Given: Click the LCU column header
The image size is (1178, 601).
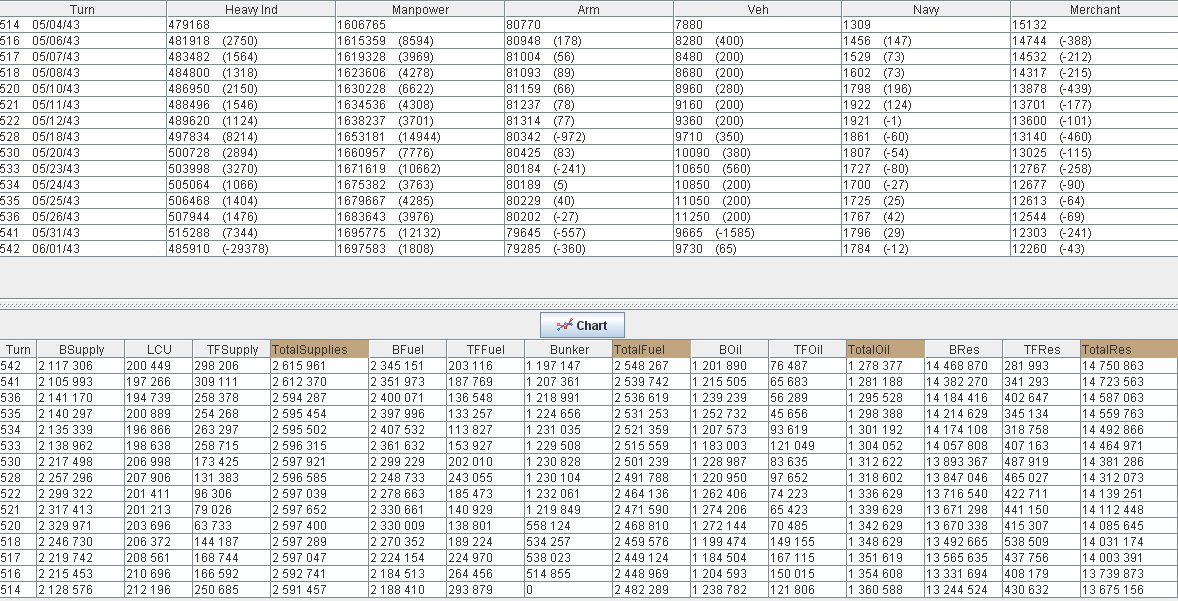Looking at the screenshot, I should coord(159,349).
